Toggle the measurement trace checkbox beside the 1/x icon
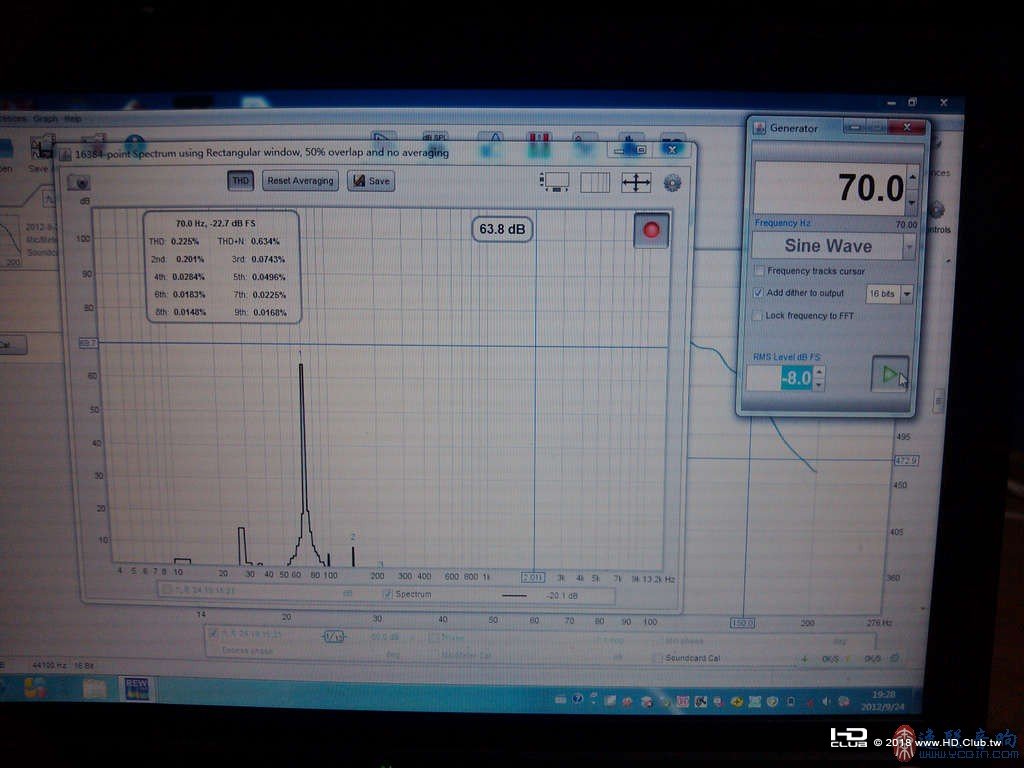1024x768 pixels. [212, 633]
